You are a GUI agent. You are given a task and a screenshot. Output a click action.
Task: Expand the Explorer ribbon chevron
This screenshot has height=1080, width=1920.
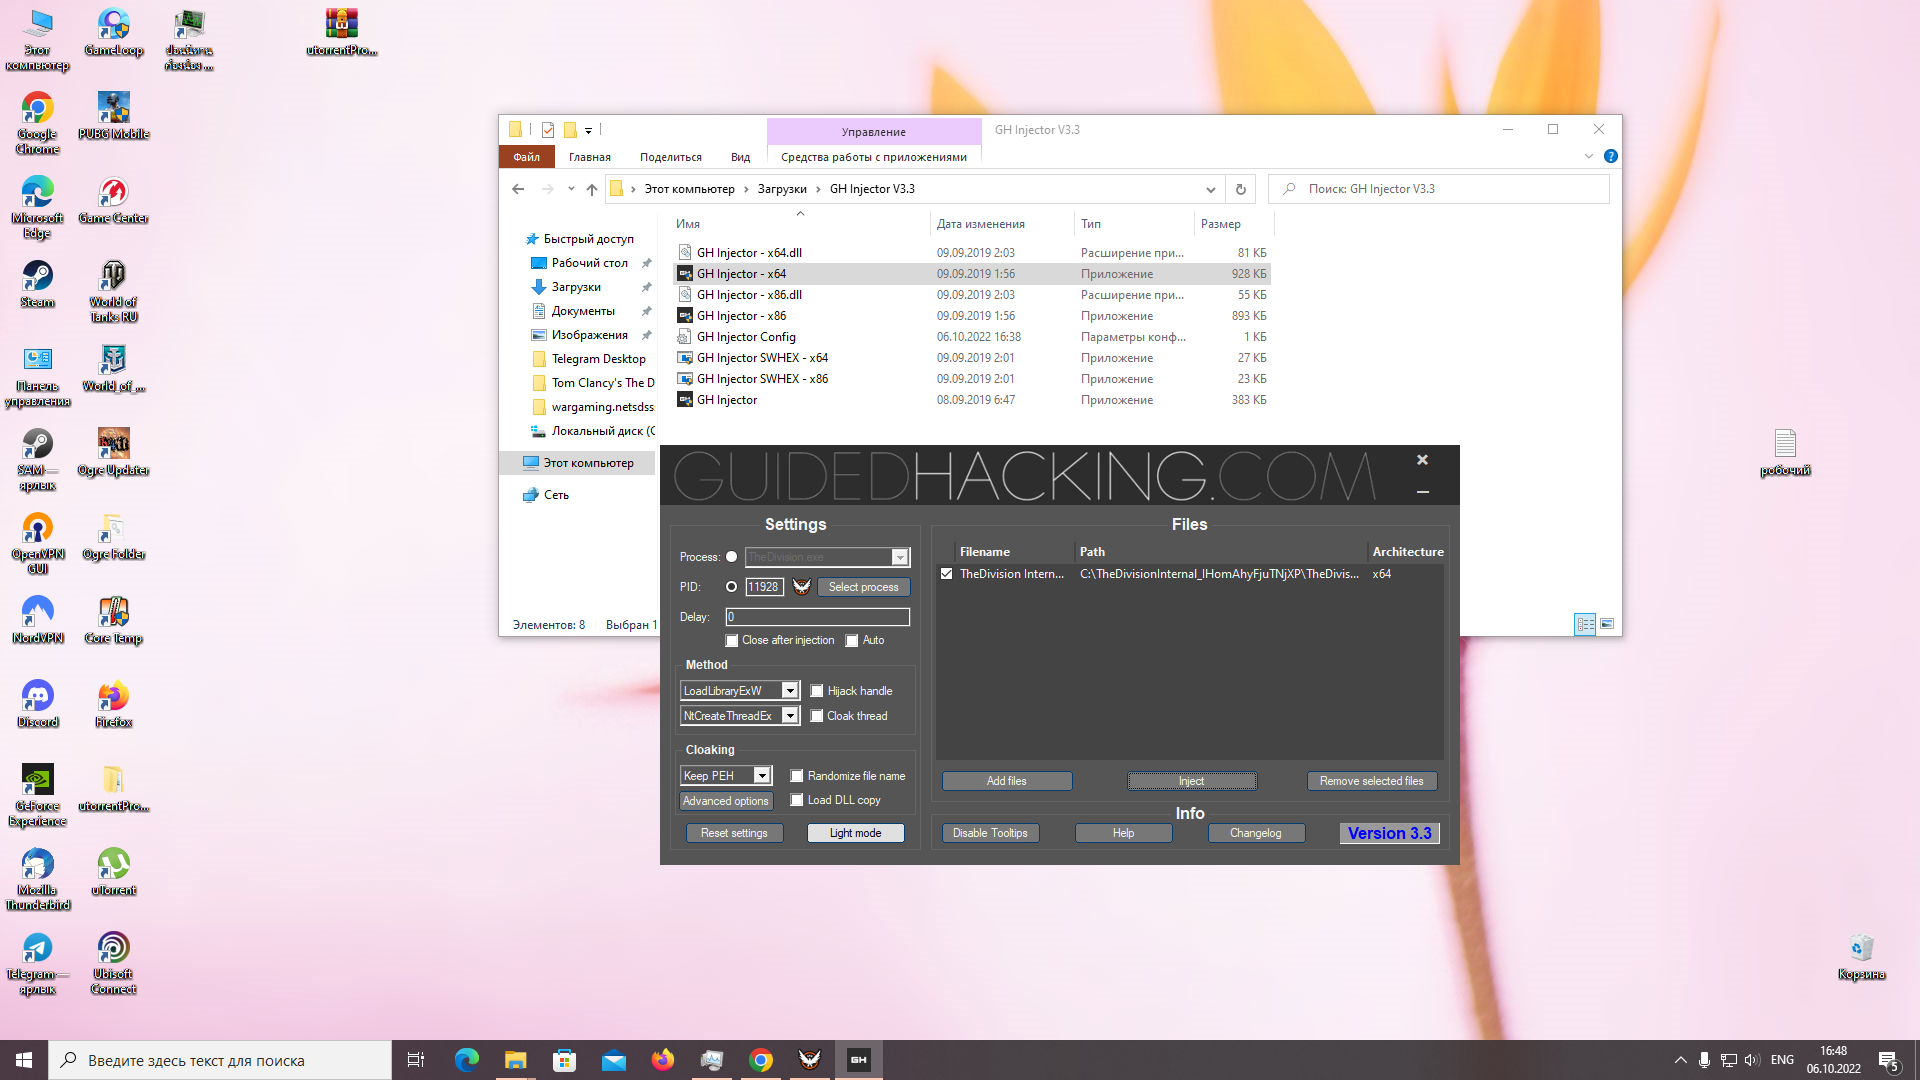1589,156
